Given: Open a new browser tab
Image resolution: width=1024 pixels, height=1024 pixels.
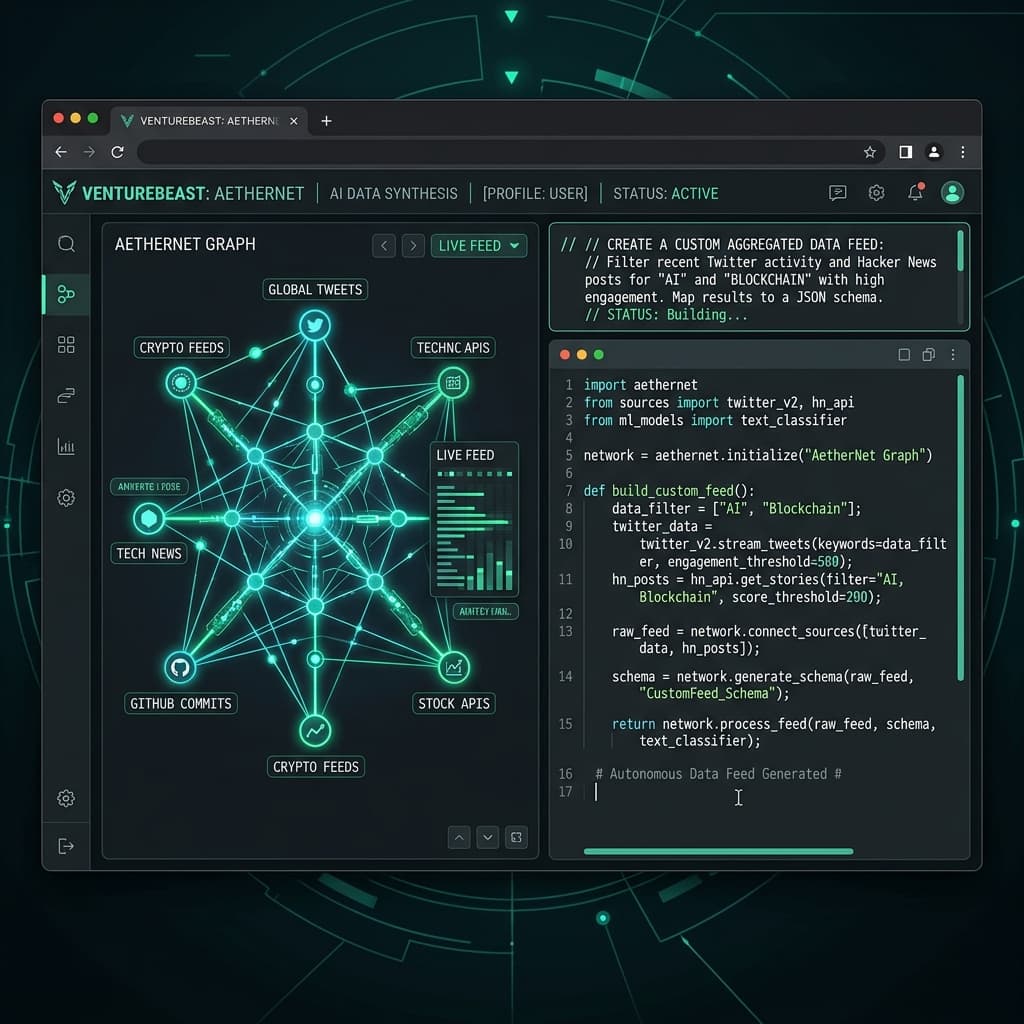Looking at the screenshot, I should [327, 121].
